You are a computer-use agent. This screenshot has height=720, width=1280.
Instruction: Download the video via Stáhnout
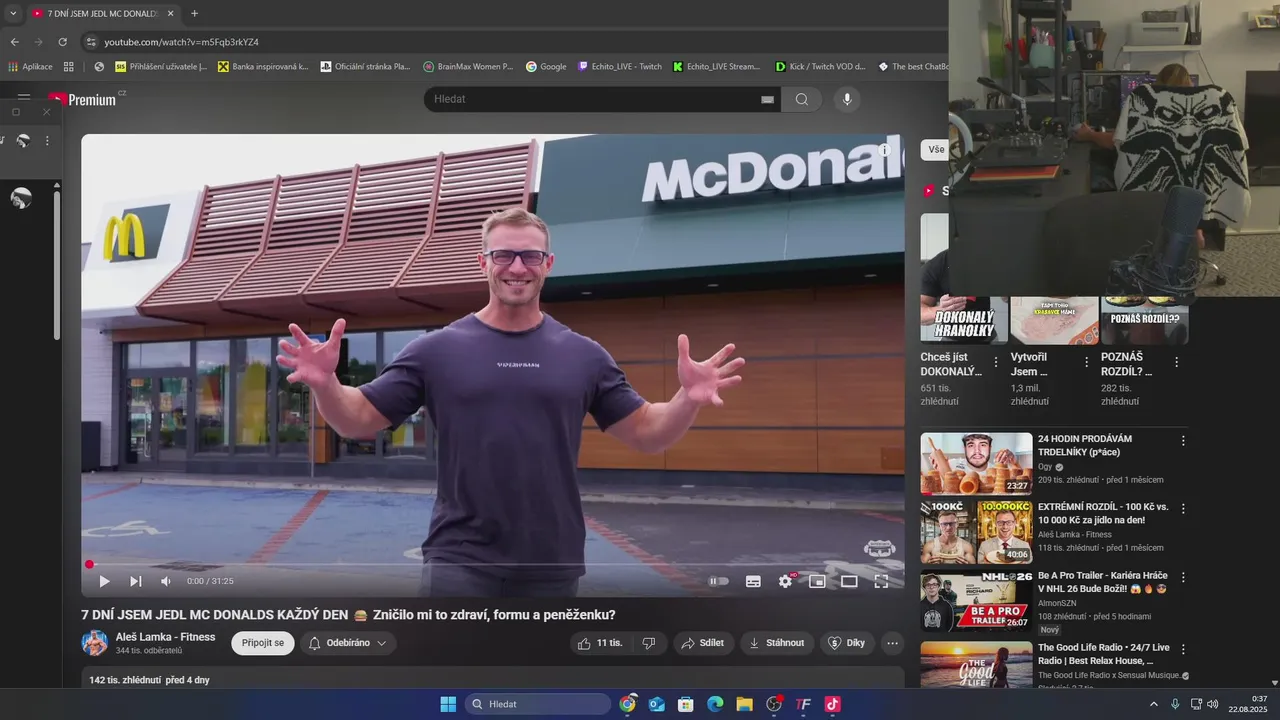777,643
